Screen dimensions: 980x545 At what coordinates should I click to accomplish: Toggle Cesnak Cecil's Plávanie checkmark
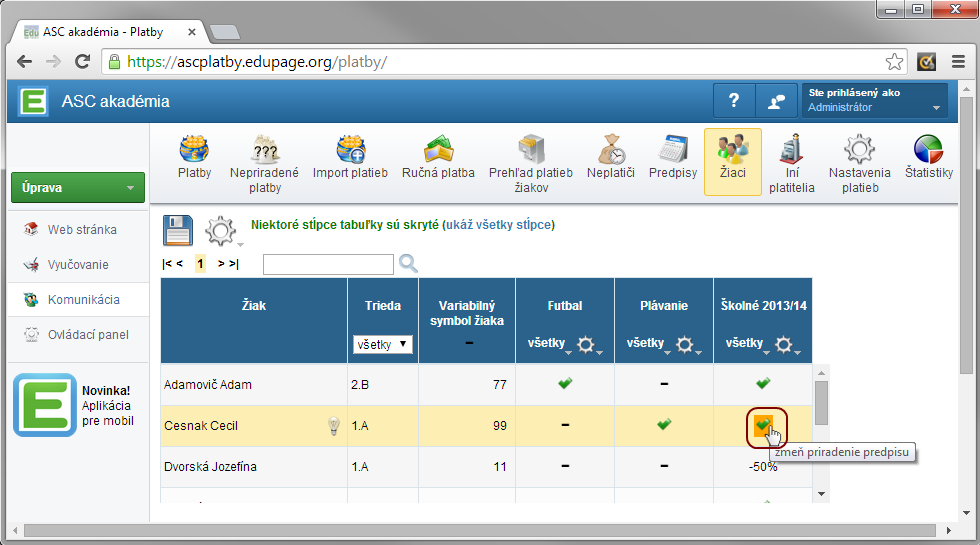coord(664,425)
